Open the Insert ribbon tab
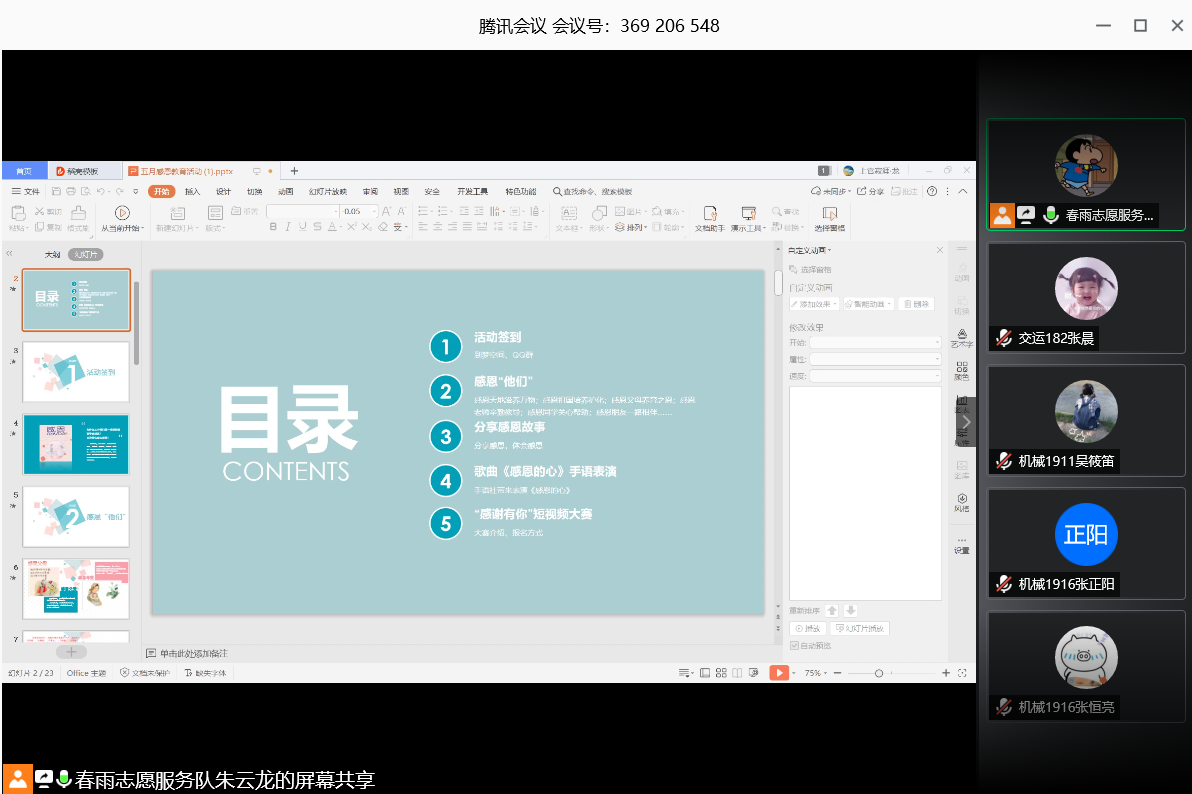 point(192,191)
